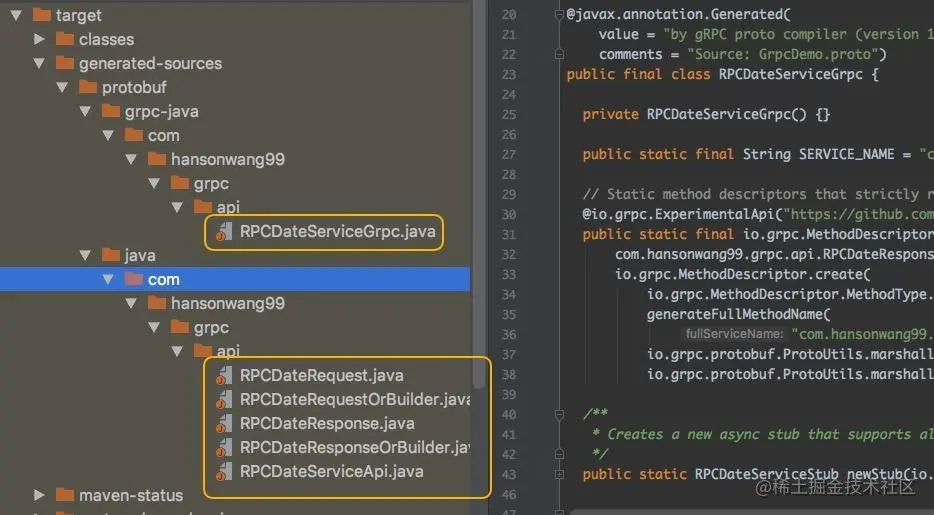Select the RPCDateServiceGrpc.java file icon
Screen dimensions: 934x515
pos(225,232)
